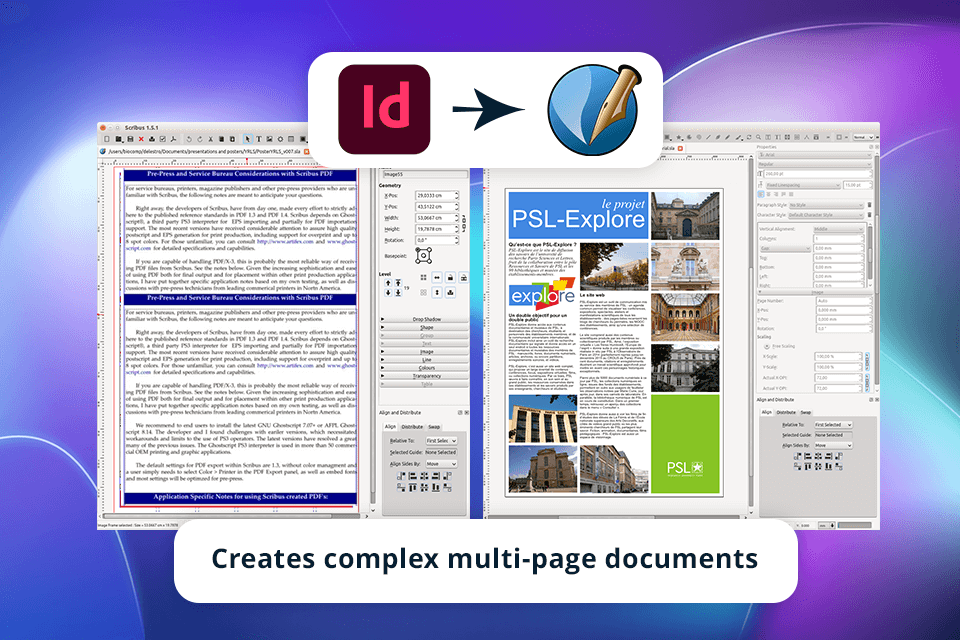
Task: Click Paste icon in left Scribus toolbar
Action: coord(232,140)
